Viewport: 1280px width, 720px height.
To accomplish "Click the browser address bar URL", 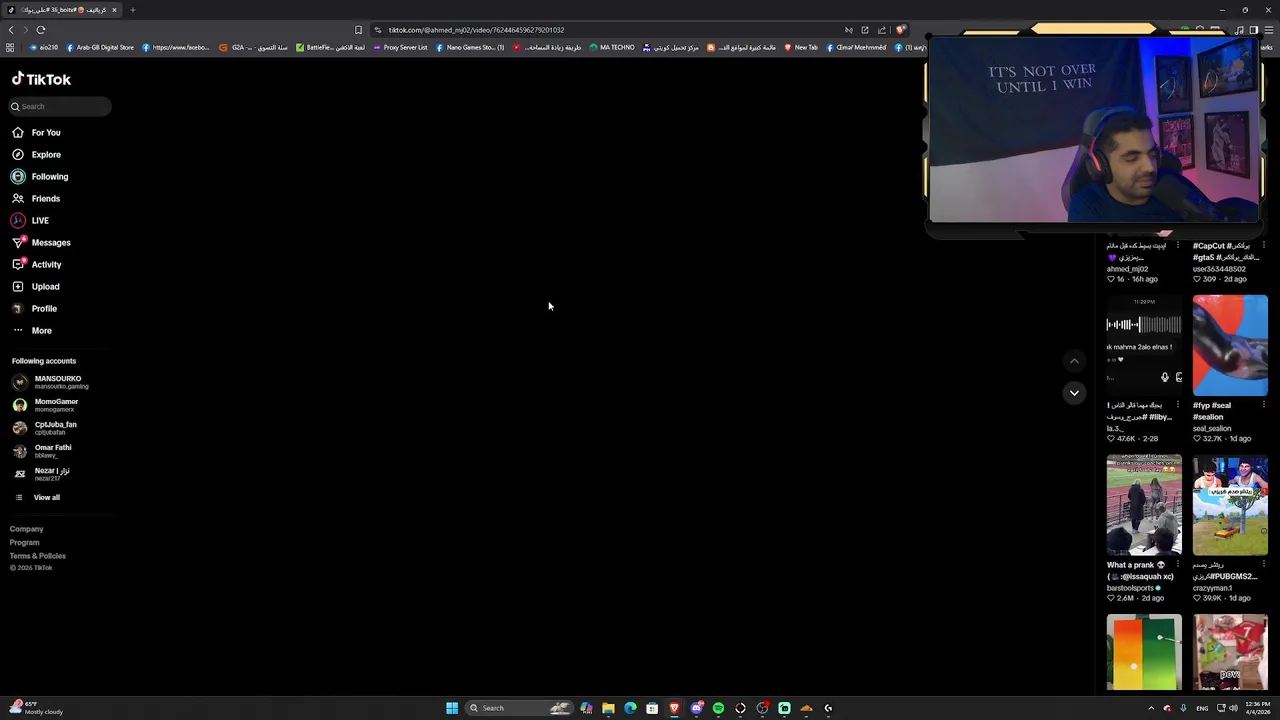I will pos(476,30).
